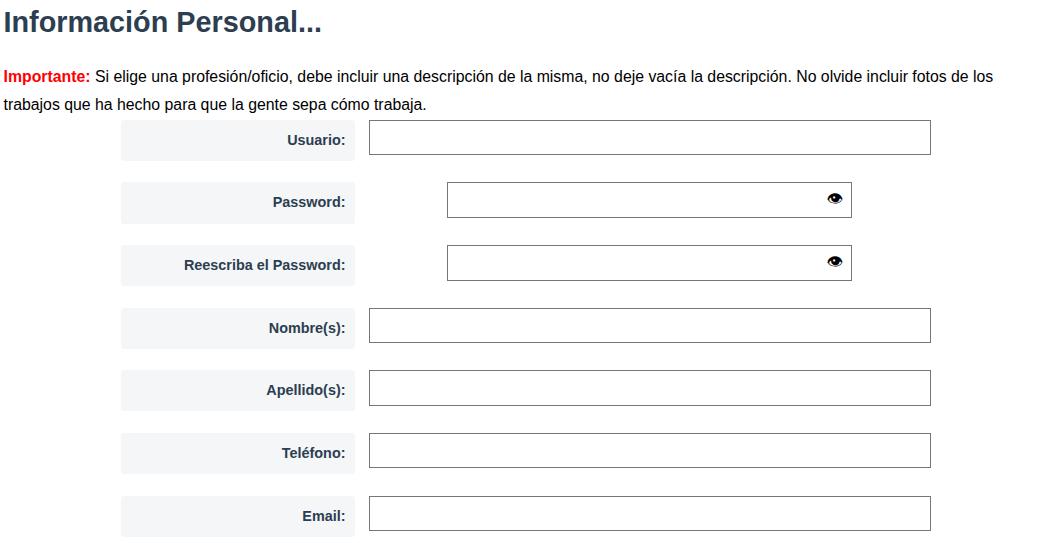Focus the Apellido(s) input field
Image resolution: width=1041 pixels, height=543 pixels.
click(x=649, y=388)
